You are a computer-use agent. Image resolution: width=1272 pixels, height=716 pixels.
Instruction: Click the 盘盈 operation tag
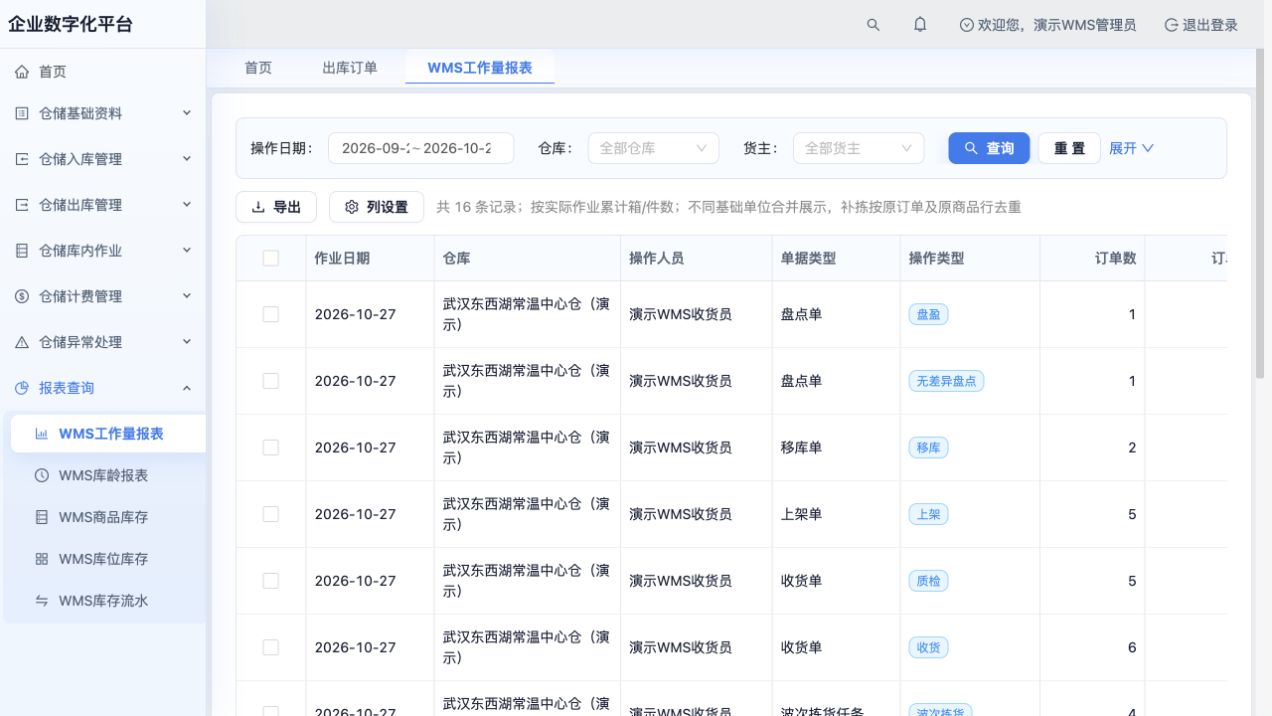coord(928,314)
